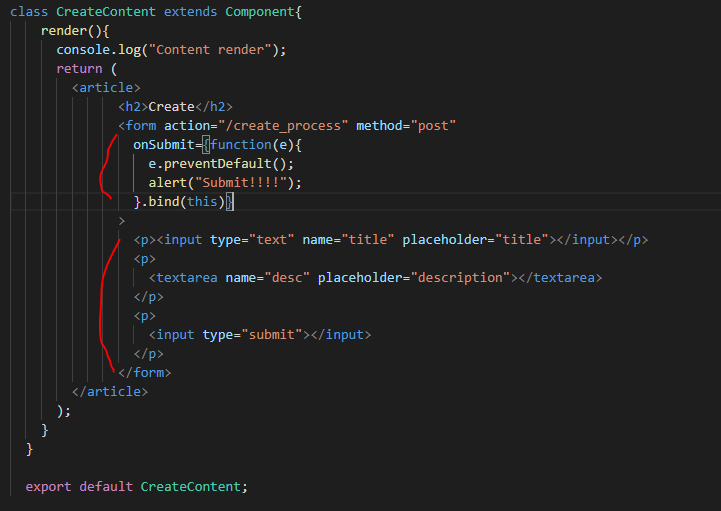Screen dimensions: 721x511
Task: Click the "Submit!!!!" string
Action: (241, 183)
